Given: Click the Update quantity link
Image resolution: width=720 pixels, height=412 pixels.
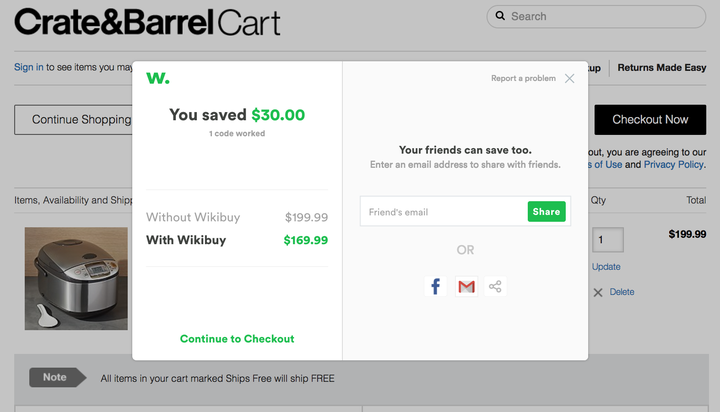Looking at the screenshot, I should pos(606,267).
